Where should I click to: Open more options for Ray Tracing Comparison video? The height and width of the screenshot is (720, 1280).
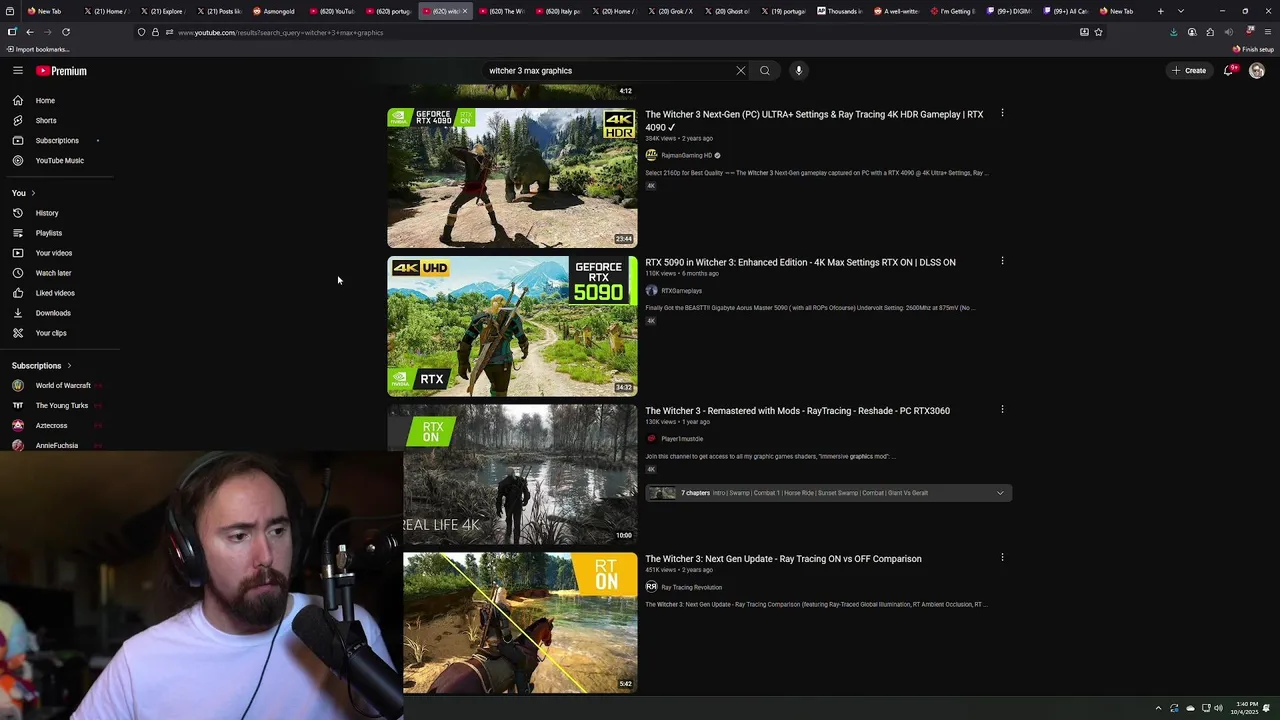1002,557
